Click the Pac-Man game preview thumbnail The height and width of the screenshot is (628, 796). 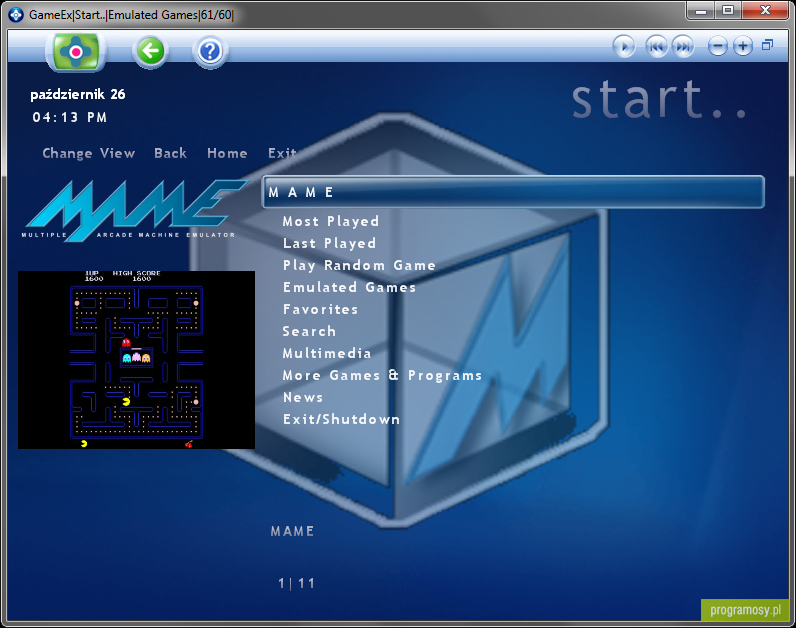137,359
